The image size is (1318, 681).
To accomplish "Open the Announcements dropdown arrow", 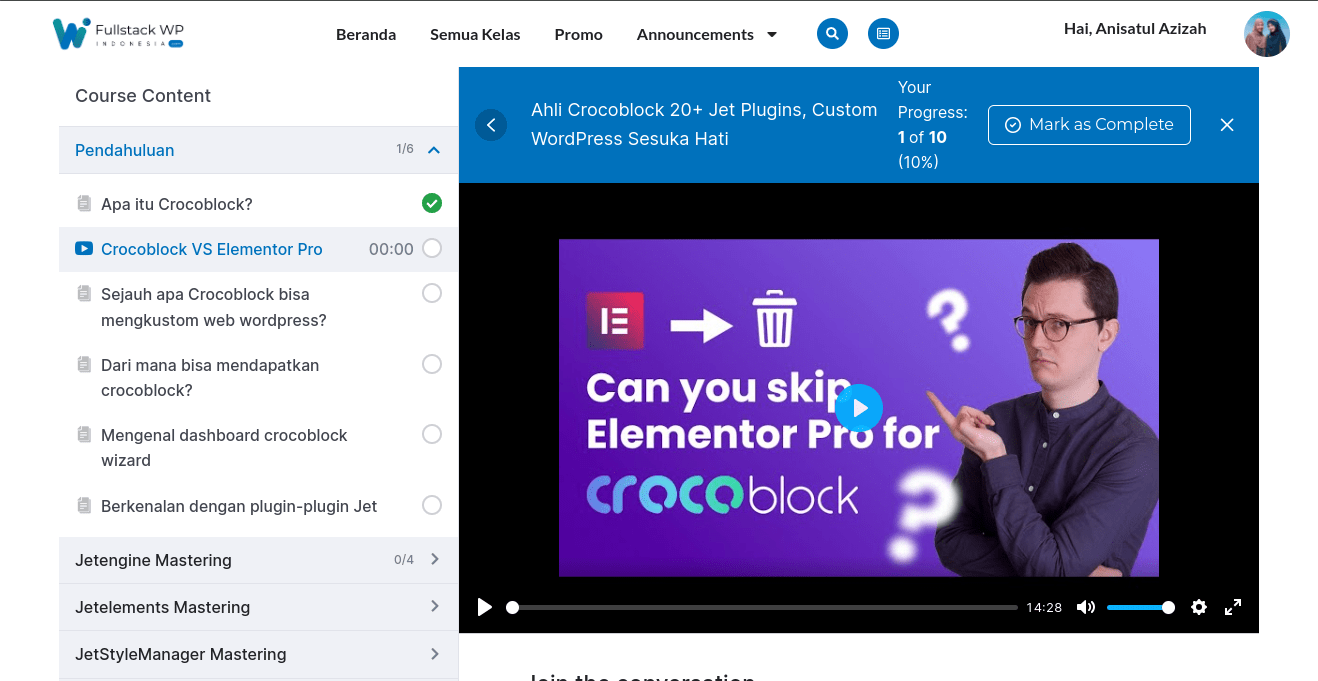I will pos(772,35).
